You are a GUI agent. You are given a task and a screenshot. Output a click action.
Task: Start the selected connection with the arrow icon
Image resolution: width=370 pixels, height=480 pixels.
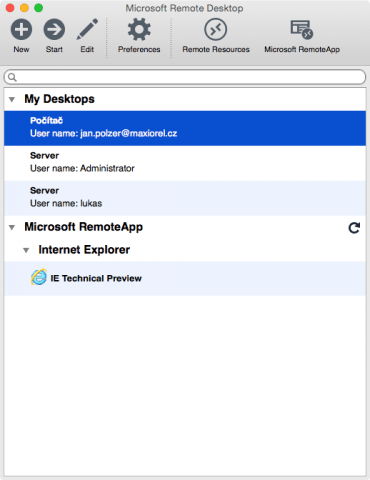pyautogui.click(x=54, y=29)
